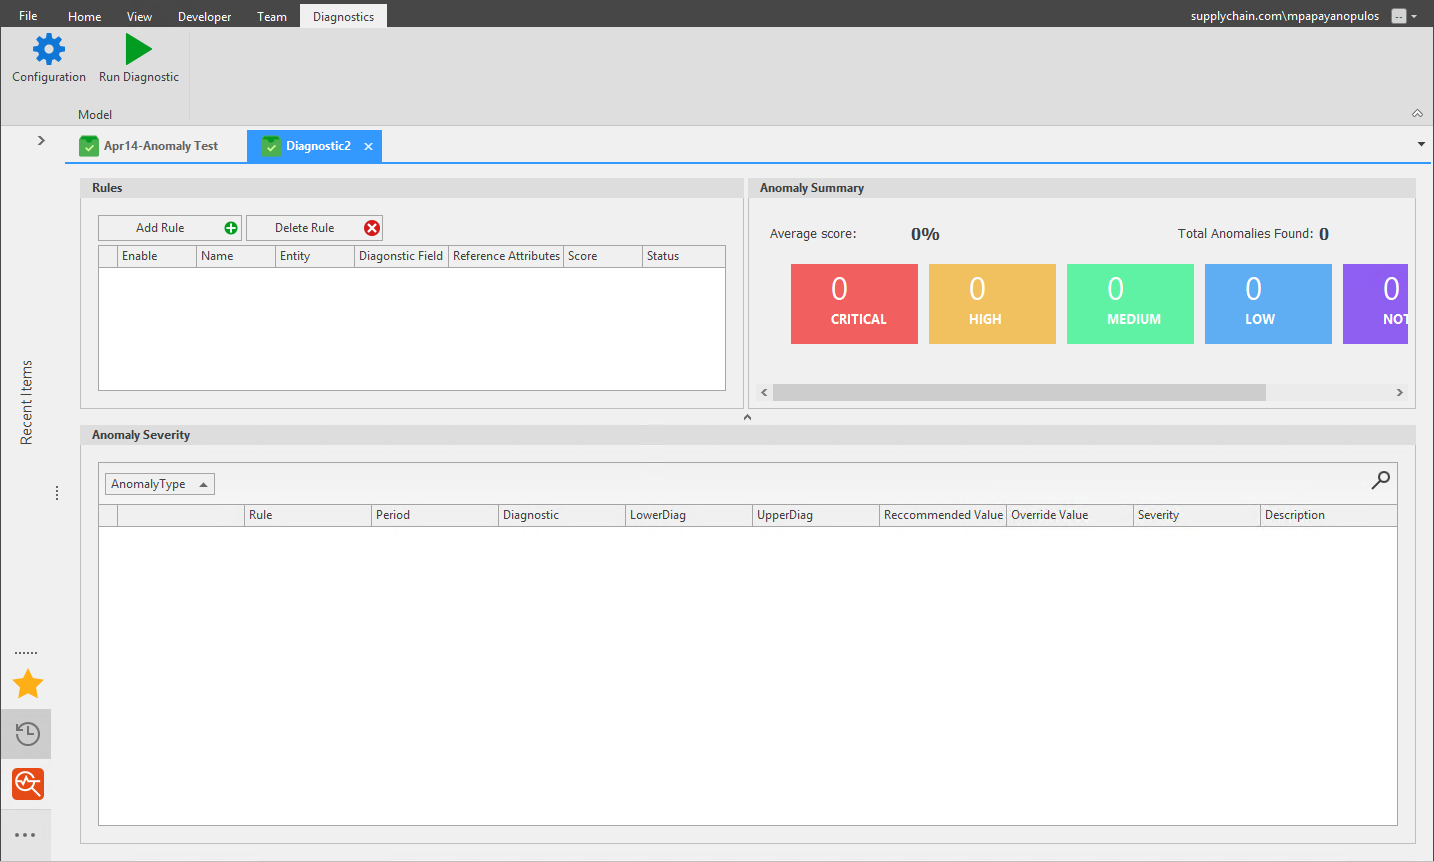Click the supplychain.com\mpapayanopulos username
The height and width of the screenshot is (862, 1434).
1285,16
